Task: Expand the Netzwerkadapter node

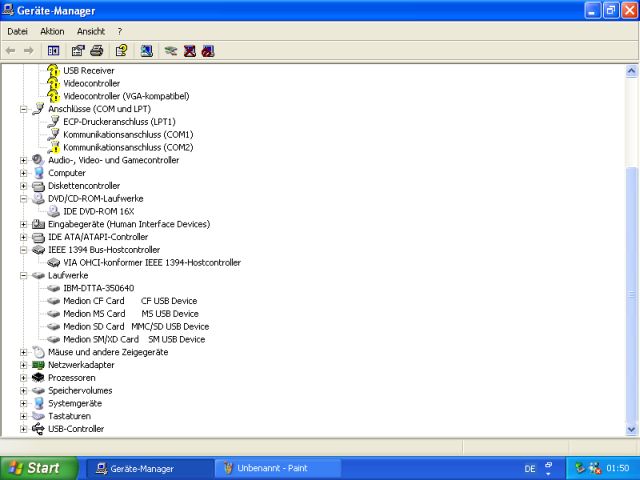Action: click(24, 365)
